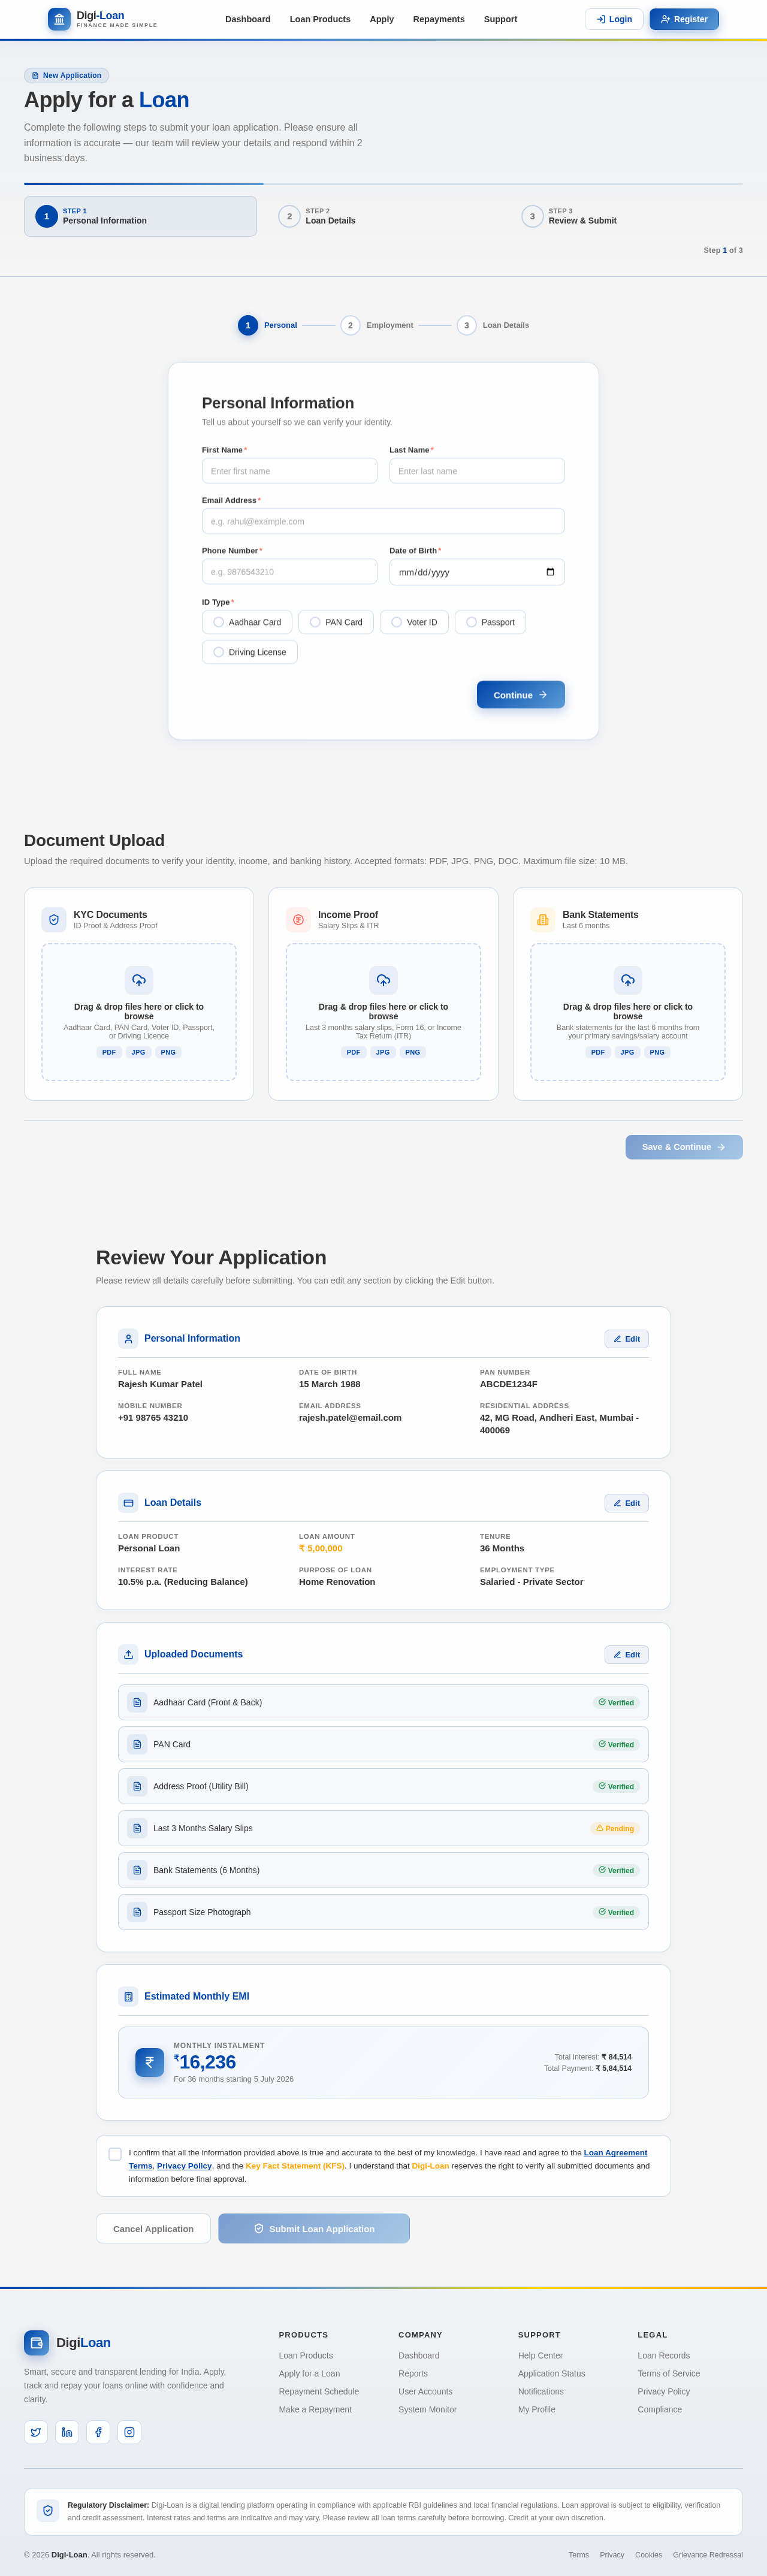Click the KYC Documents drop zone
Screen dimensions: 767x2576
coord(139,1012)
